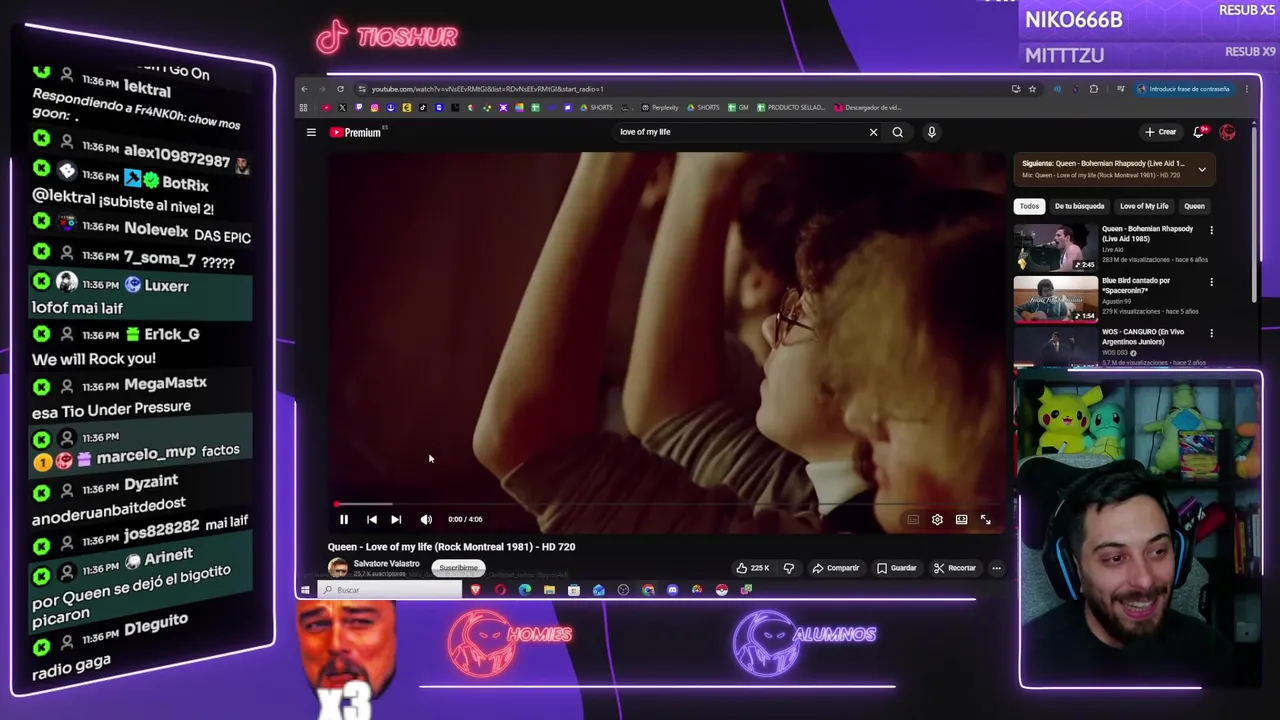Clear the search text with X
1280x720 pixels.
pos(873,132)
